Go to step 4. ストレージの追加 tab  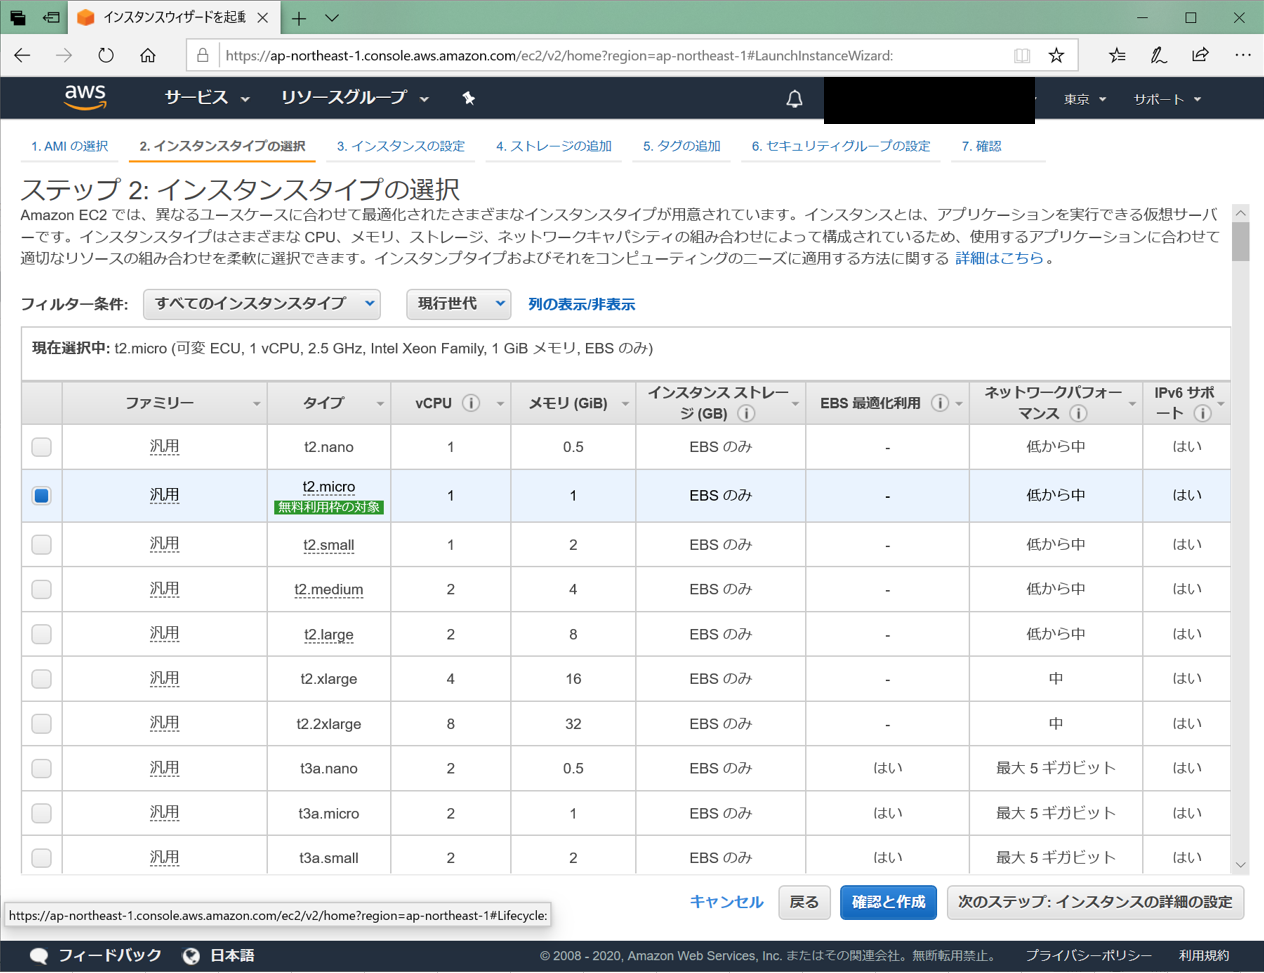[553, 146]
